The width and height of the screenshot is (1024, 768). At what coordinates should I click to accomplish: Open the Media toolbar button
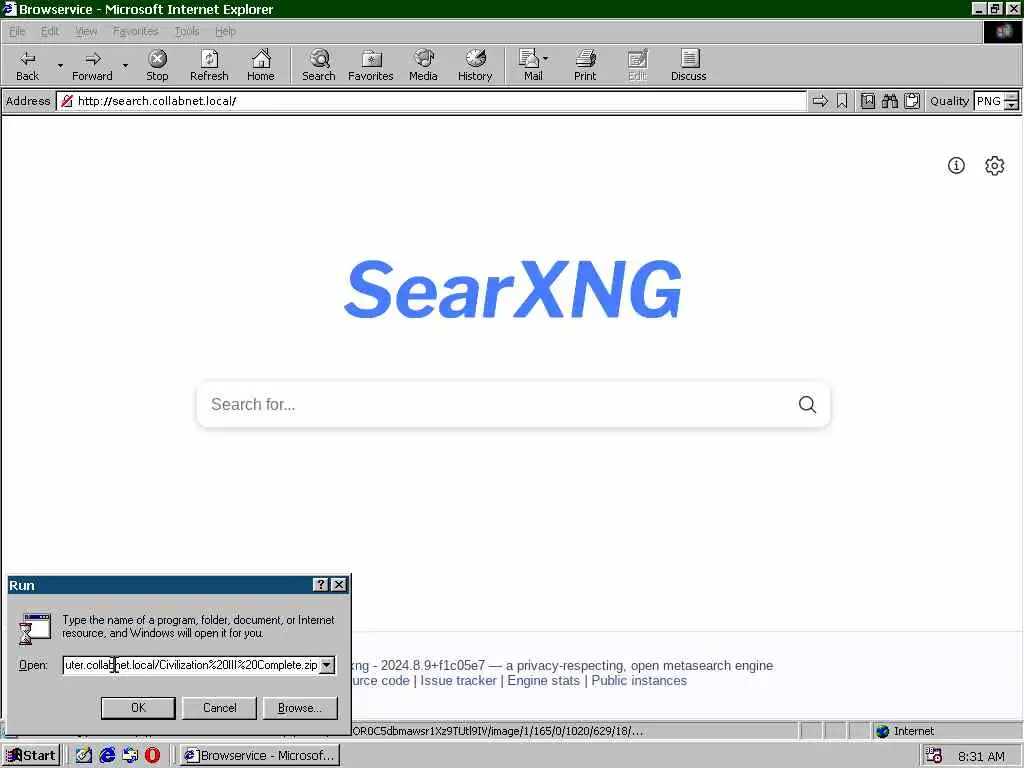423,65
